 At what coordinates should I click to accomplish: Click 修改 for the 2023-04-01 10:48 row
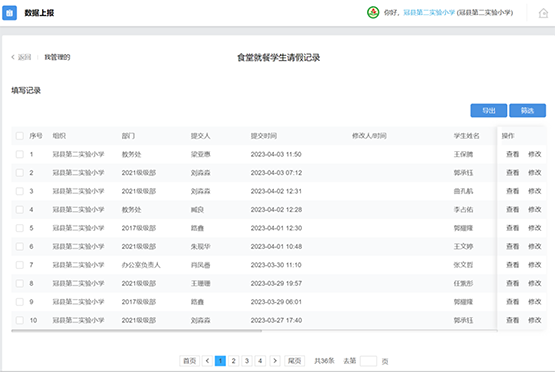[534, 246]
